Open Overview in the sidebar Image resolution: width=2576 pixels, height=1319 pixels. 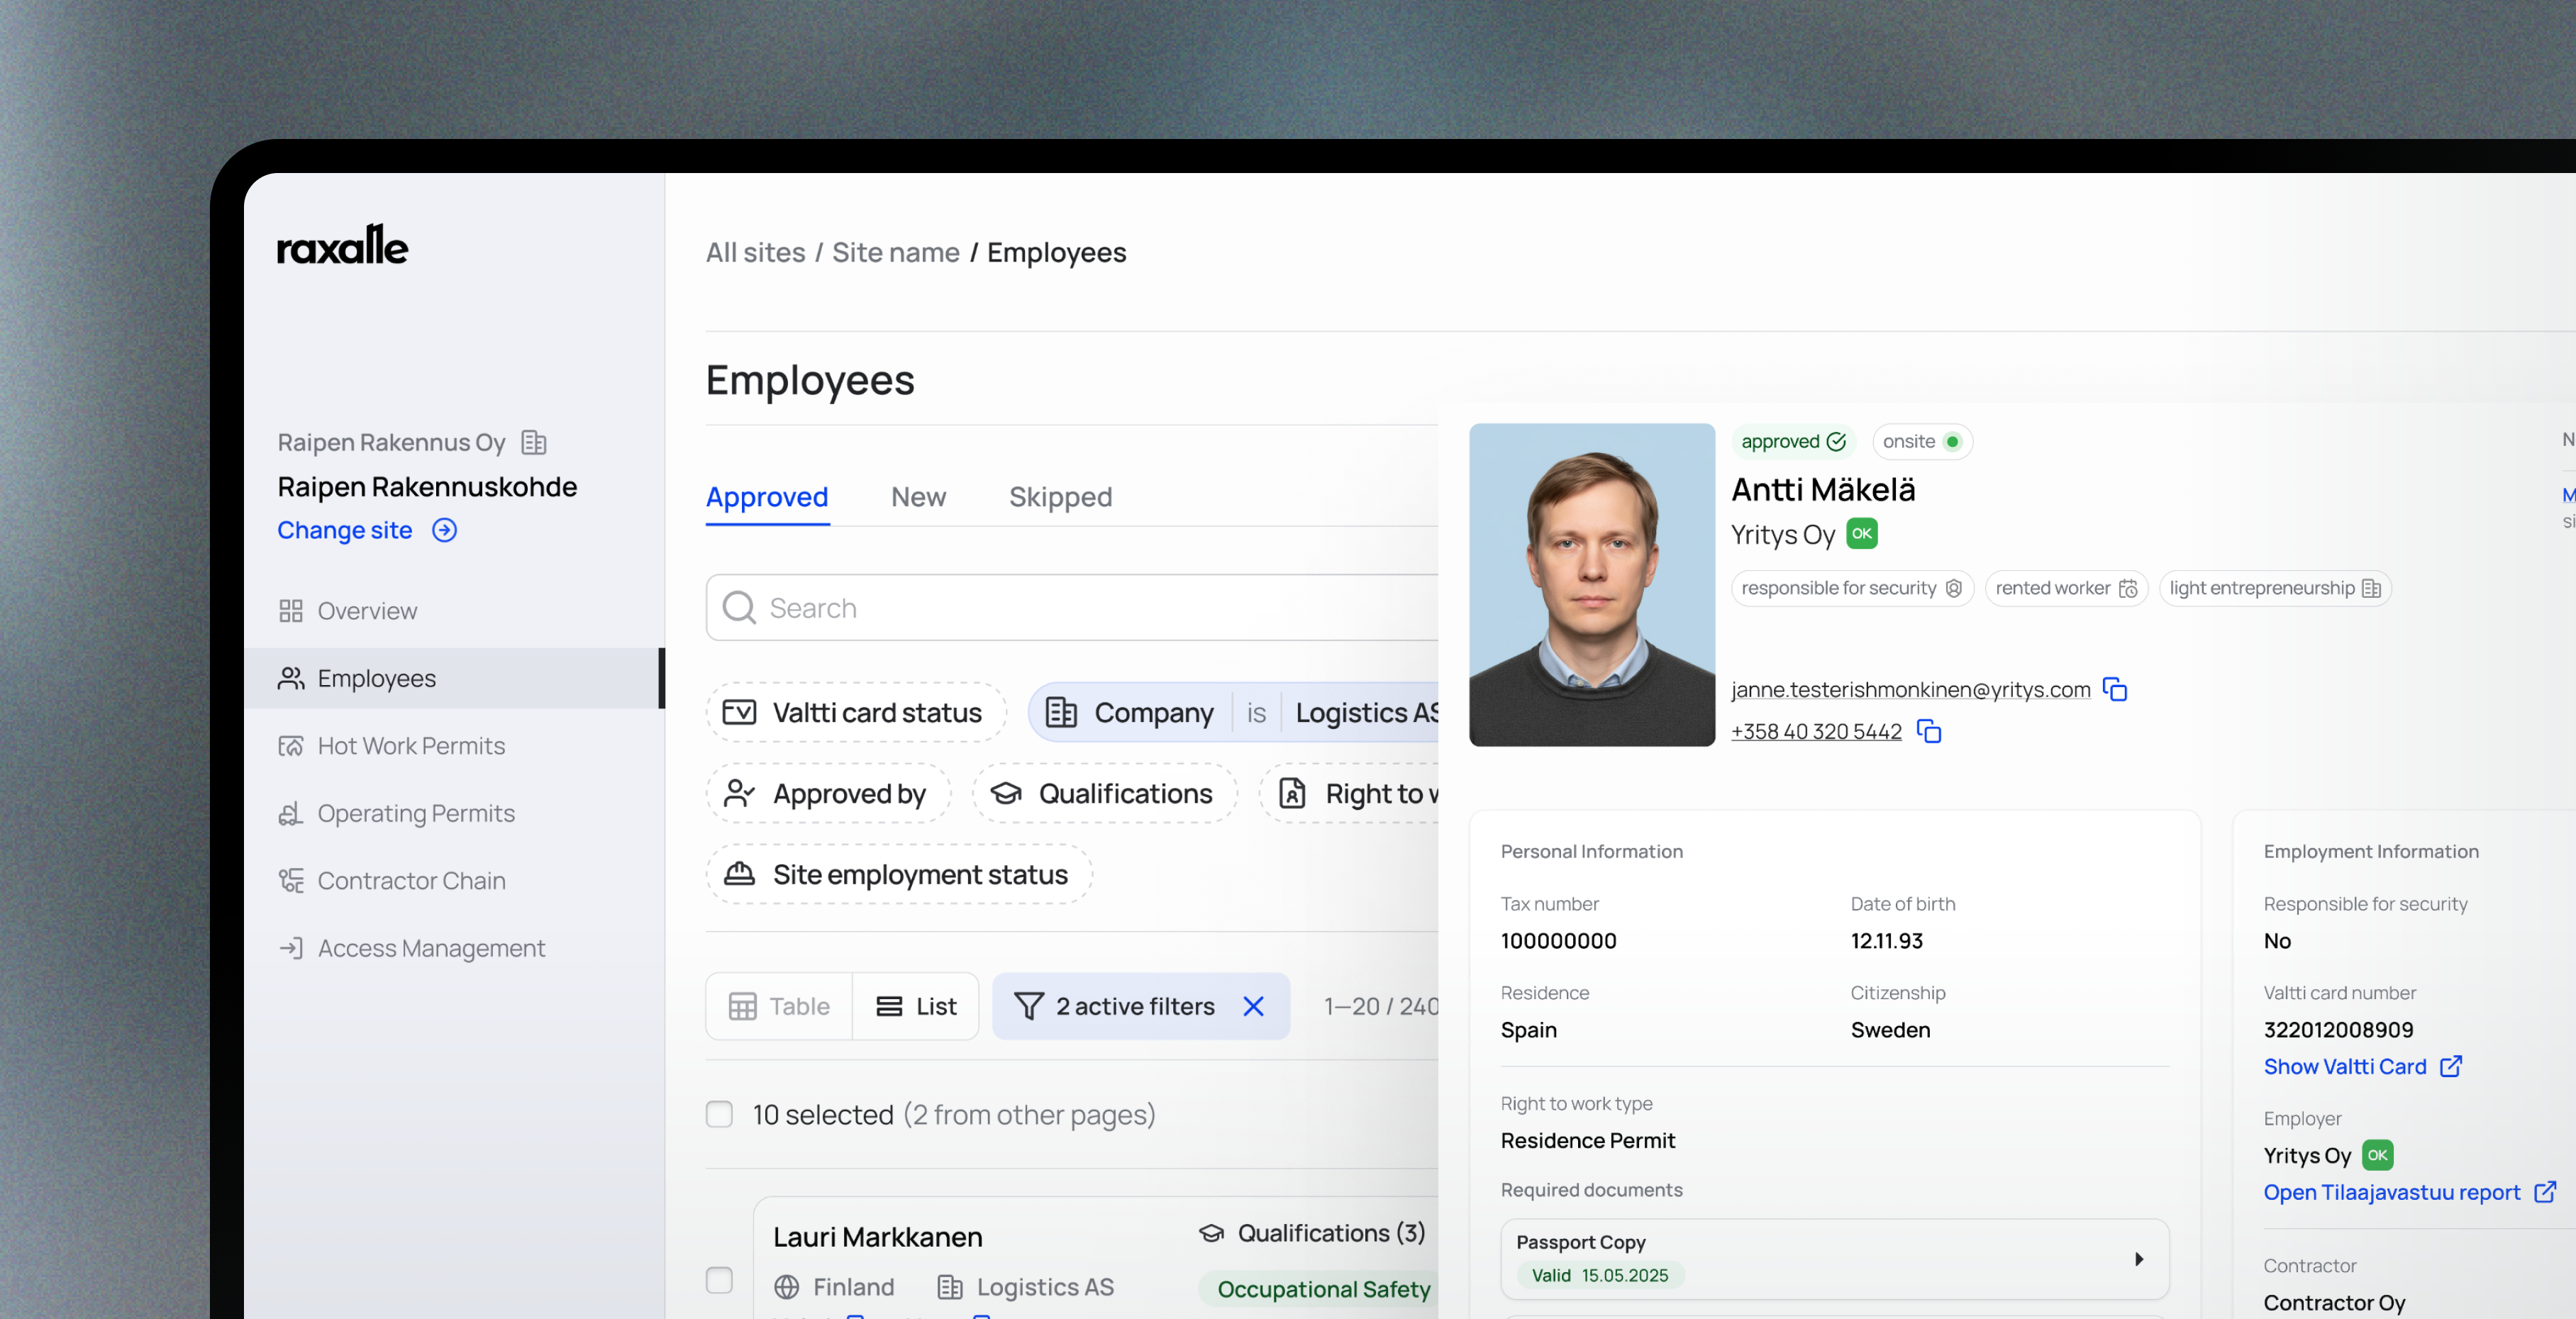pos(454,611)
